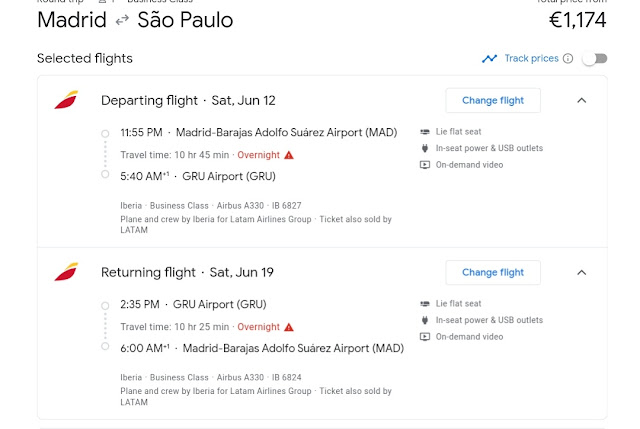Viewport: 640px width, 429px height.
Task: Click the Track prices info icon
Action: (x=568, y=59)
